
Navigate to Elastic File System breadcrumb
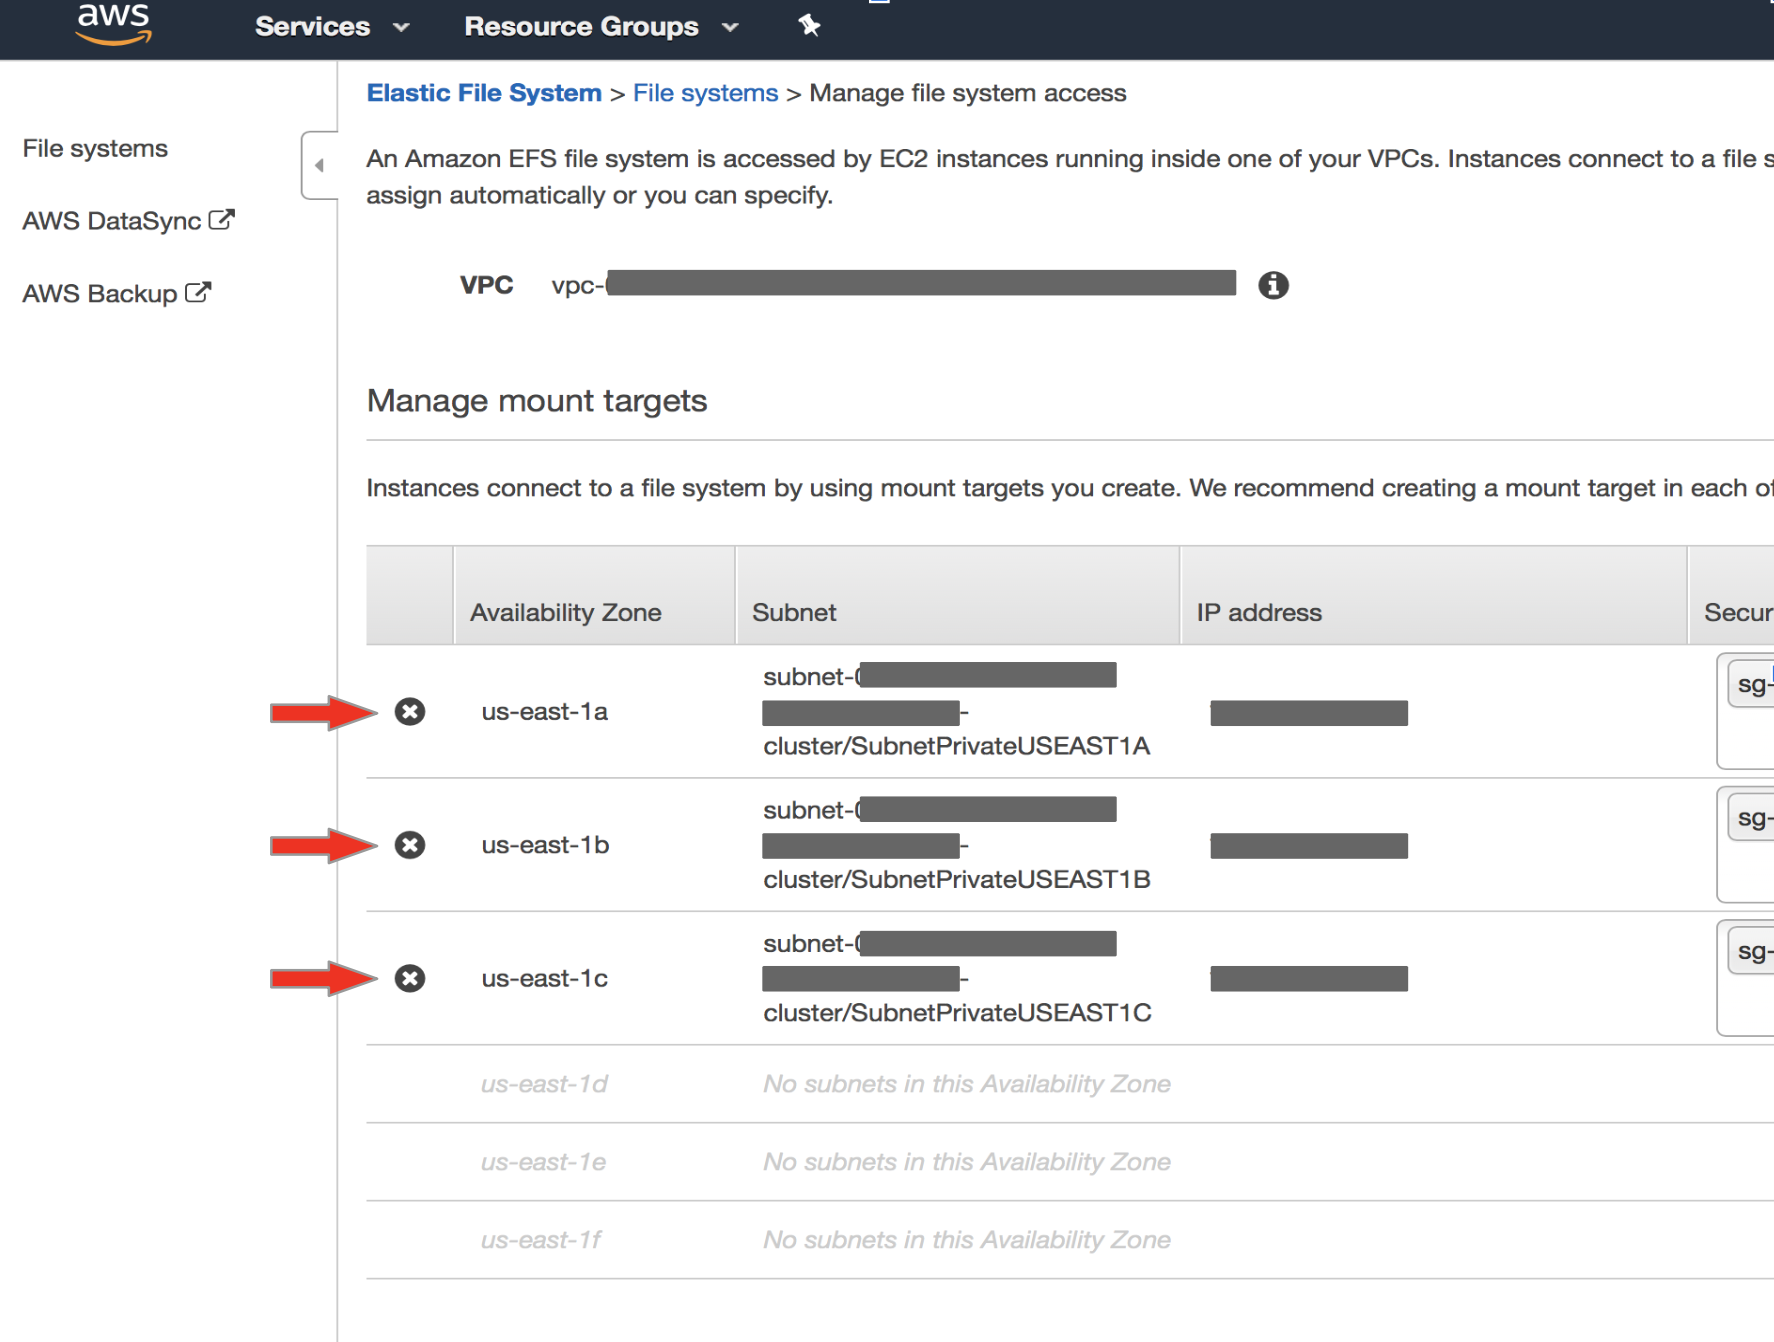pyautogui.click(x=484, y=92)
